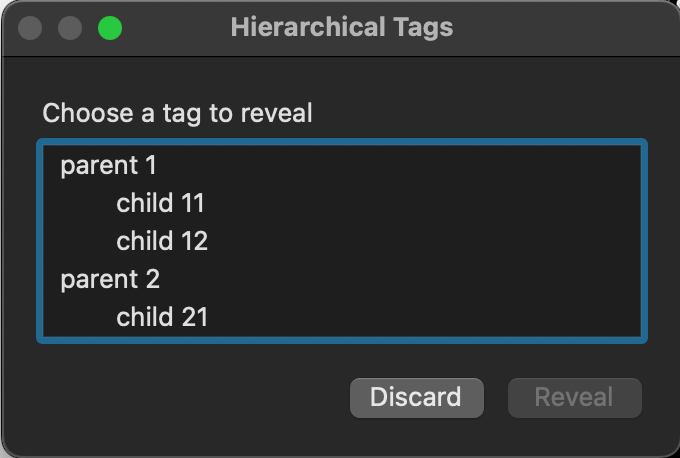Choose the "child 12" tag

point(161,241)
